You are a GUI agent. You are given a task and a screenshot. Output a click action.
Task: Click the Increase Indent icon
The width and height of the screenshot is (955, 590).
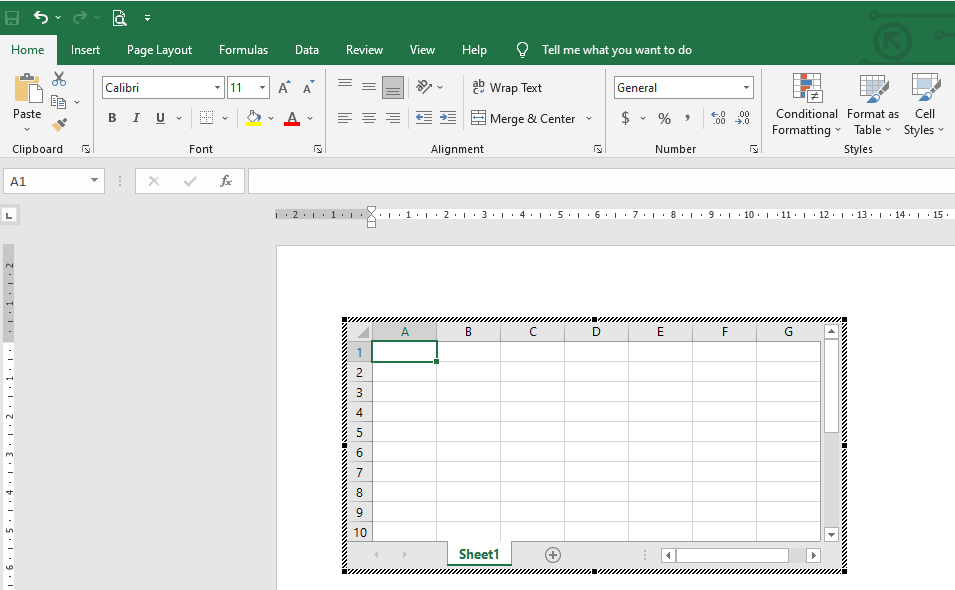click(448, 118)
